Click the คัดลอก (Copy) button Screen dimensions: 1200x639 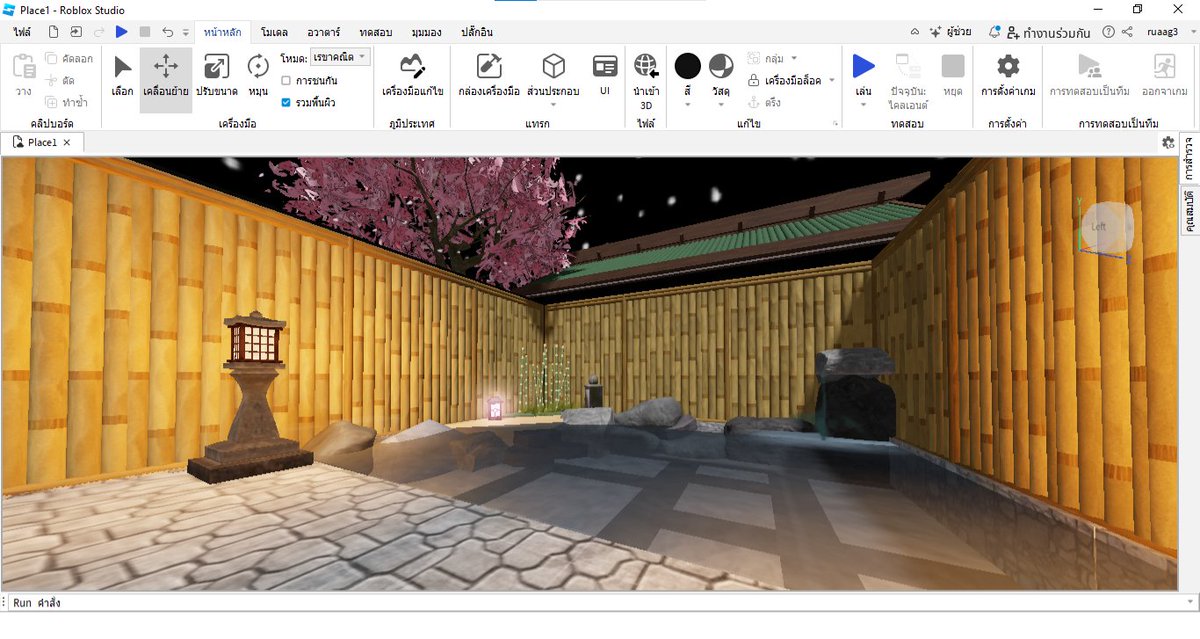pos(69,58)
